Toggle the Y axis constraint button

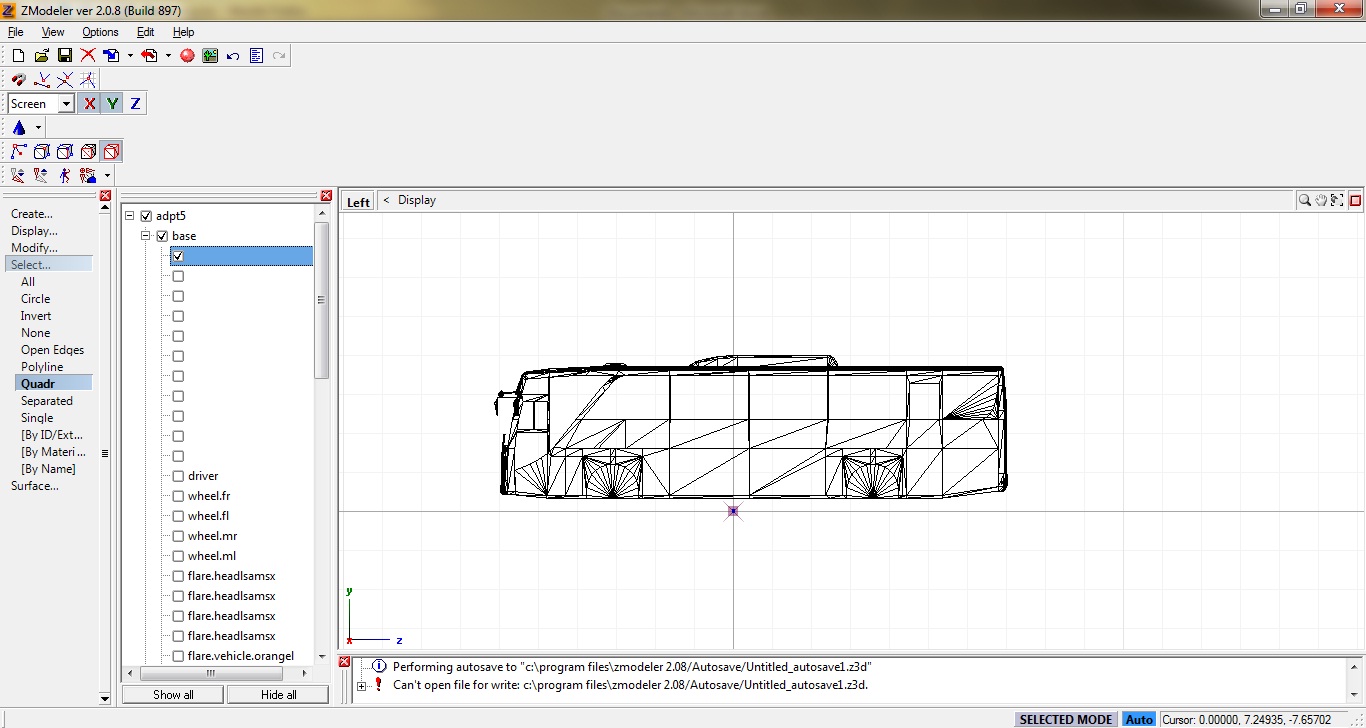(x=111, y=103)
